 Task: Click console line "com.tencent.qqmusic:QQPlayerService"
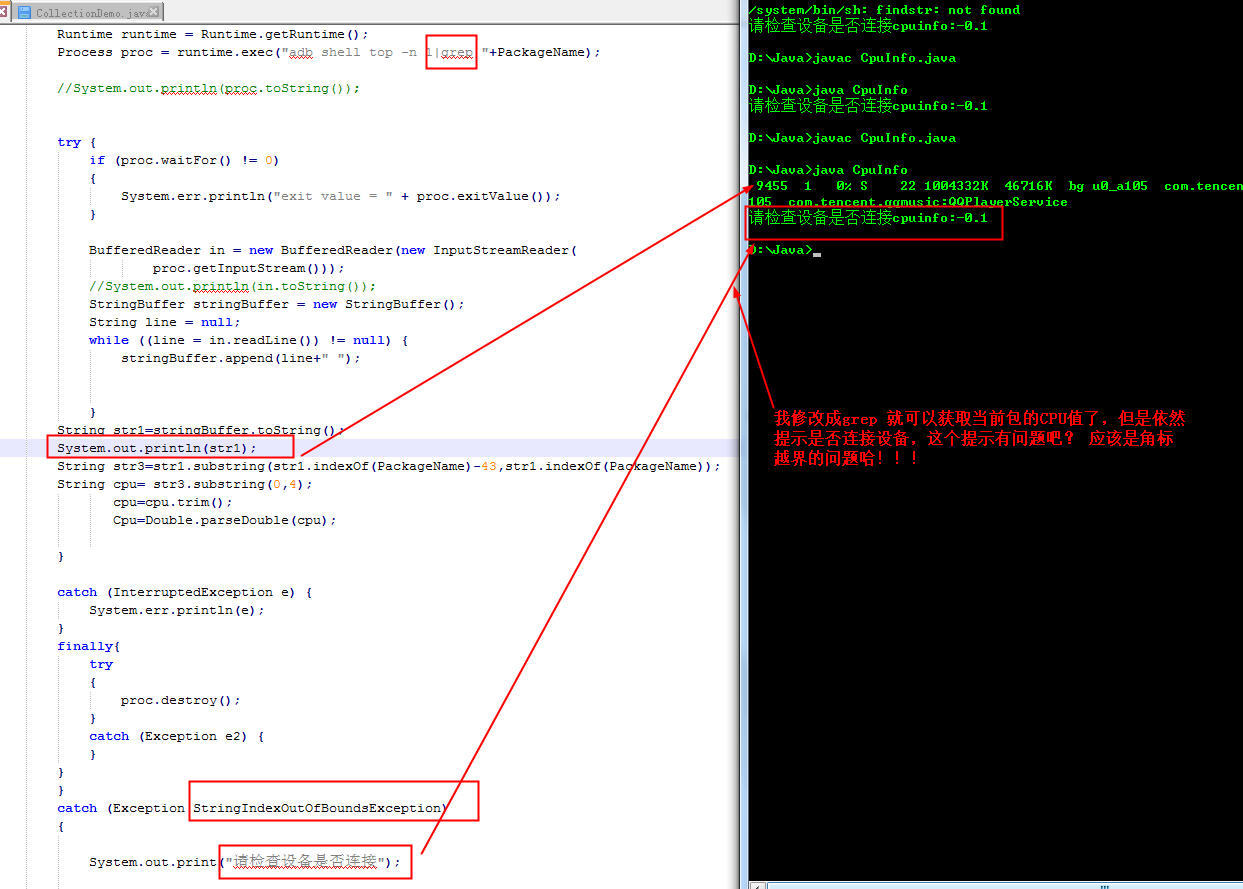click(x=927, y=202)
